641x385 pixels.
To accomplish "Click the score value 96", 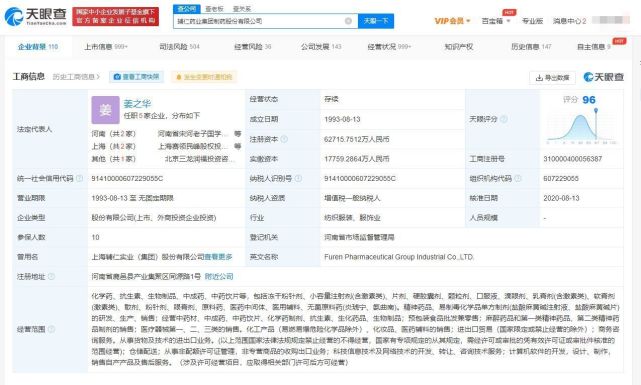I will pyautogui.click(x=589, y=100).
